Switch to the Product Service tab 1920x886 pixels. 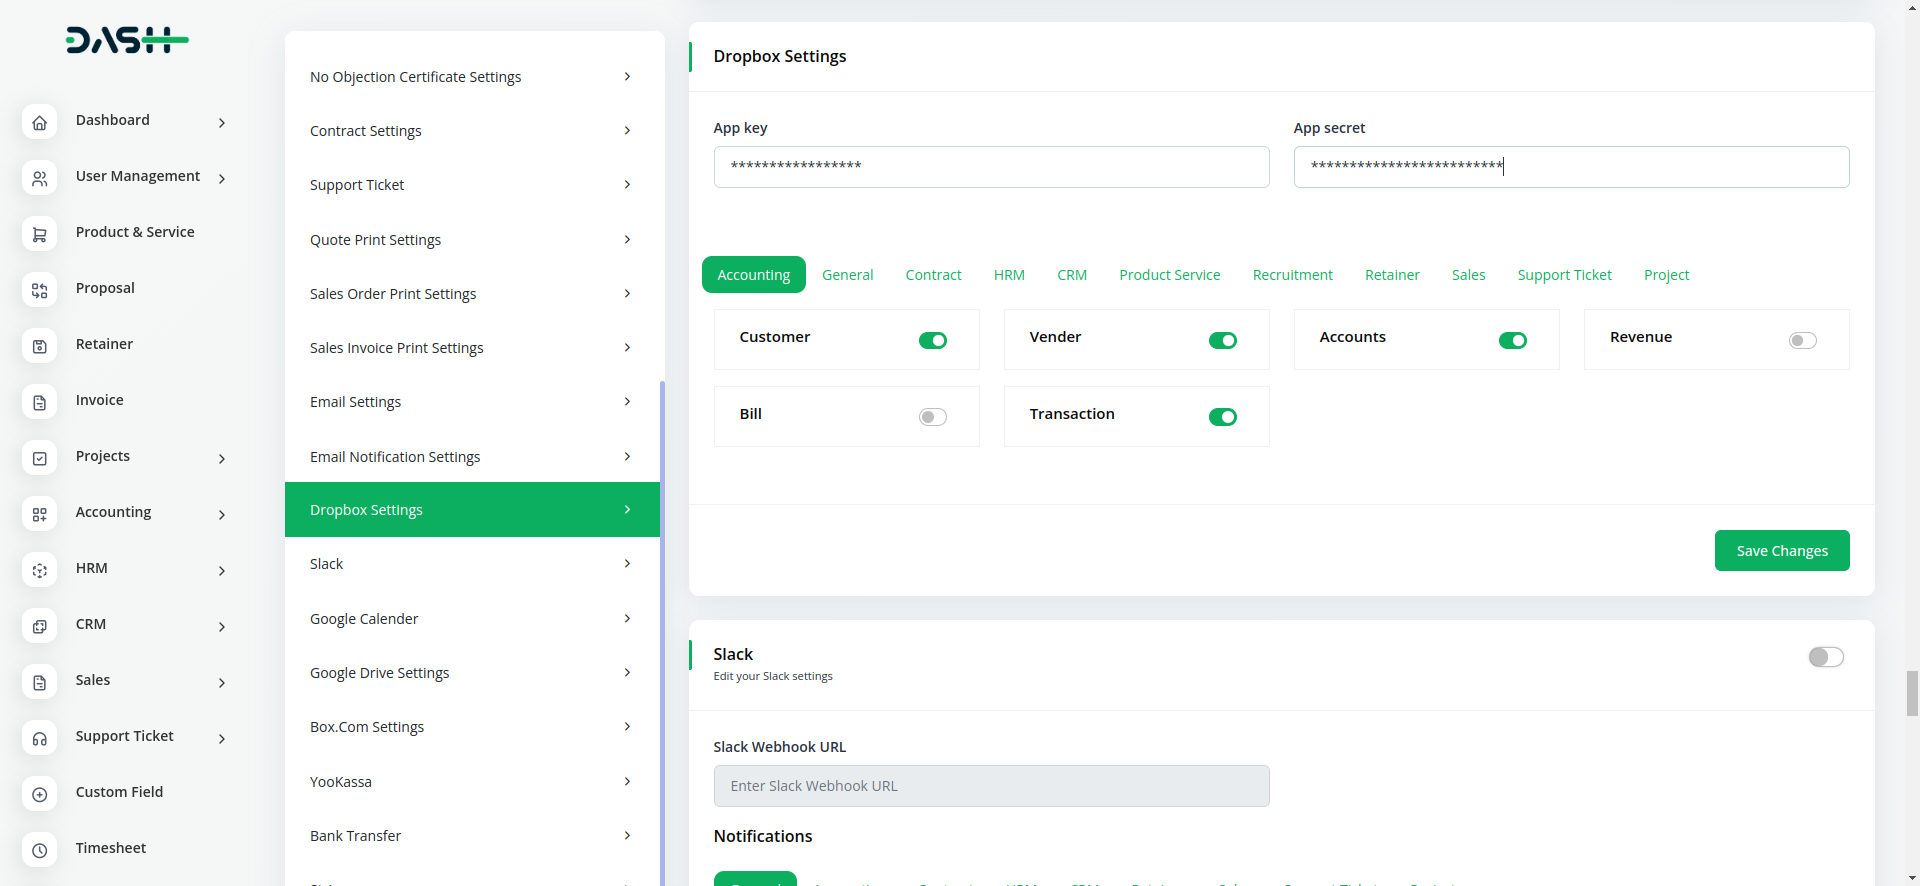1169,275
